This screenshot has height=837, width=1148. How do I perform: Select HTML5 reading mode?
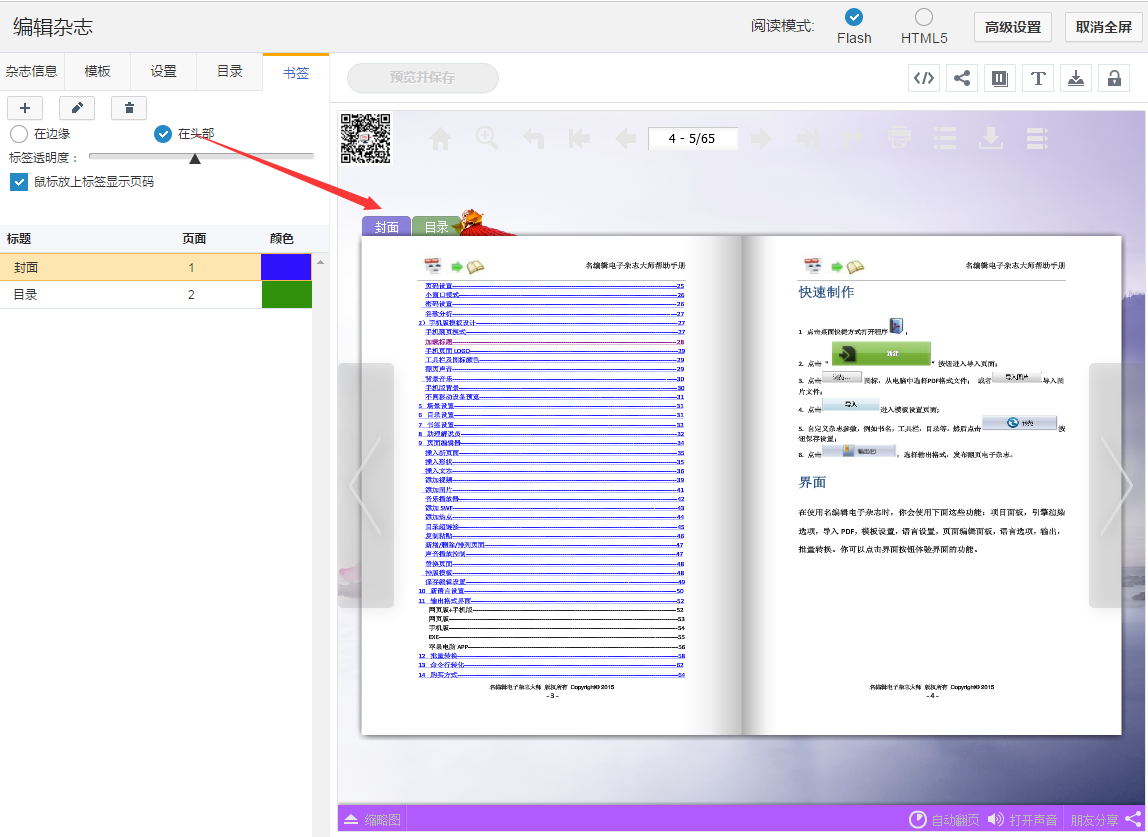point(924,17)
